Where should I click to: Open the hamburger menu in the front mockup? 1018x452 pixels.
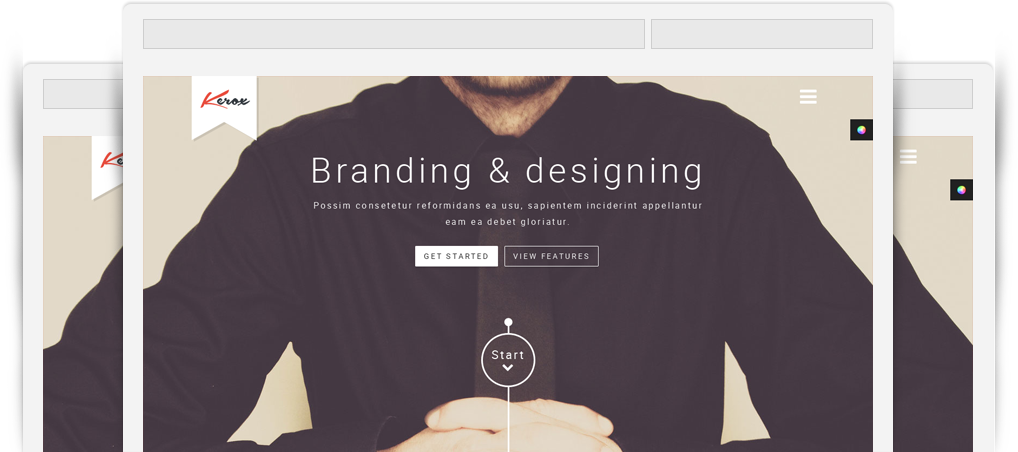(x=808, y=97)
